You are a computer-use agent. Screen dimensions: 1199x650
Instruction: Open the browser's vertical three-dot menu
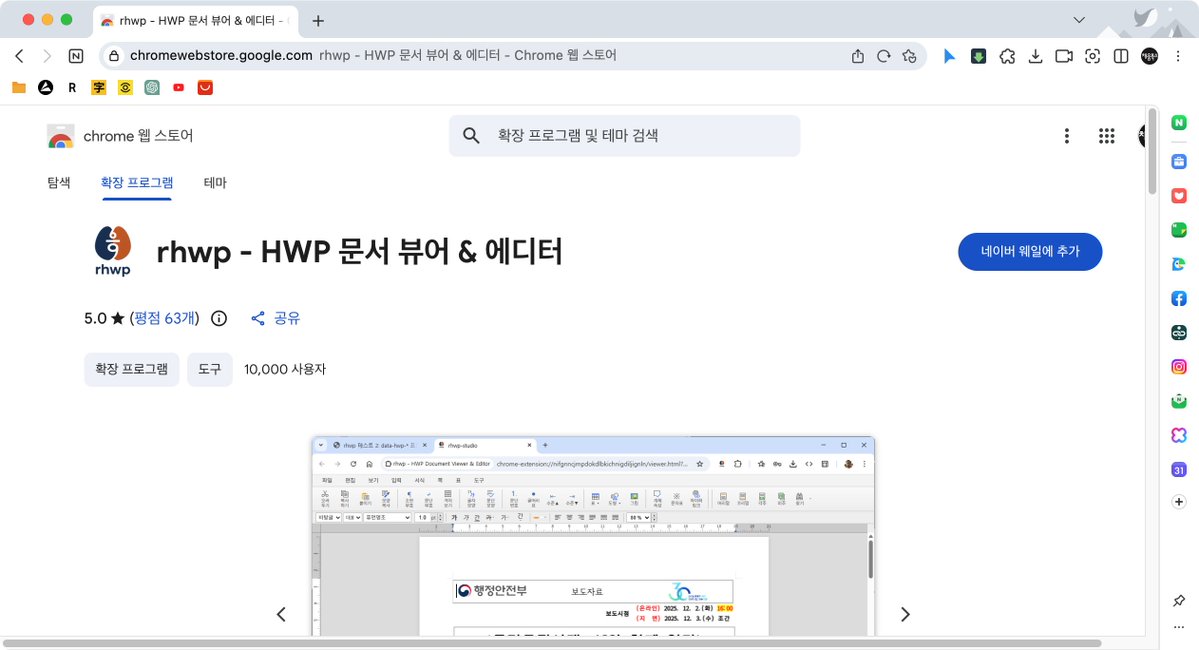point(1178,56)
